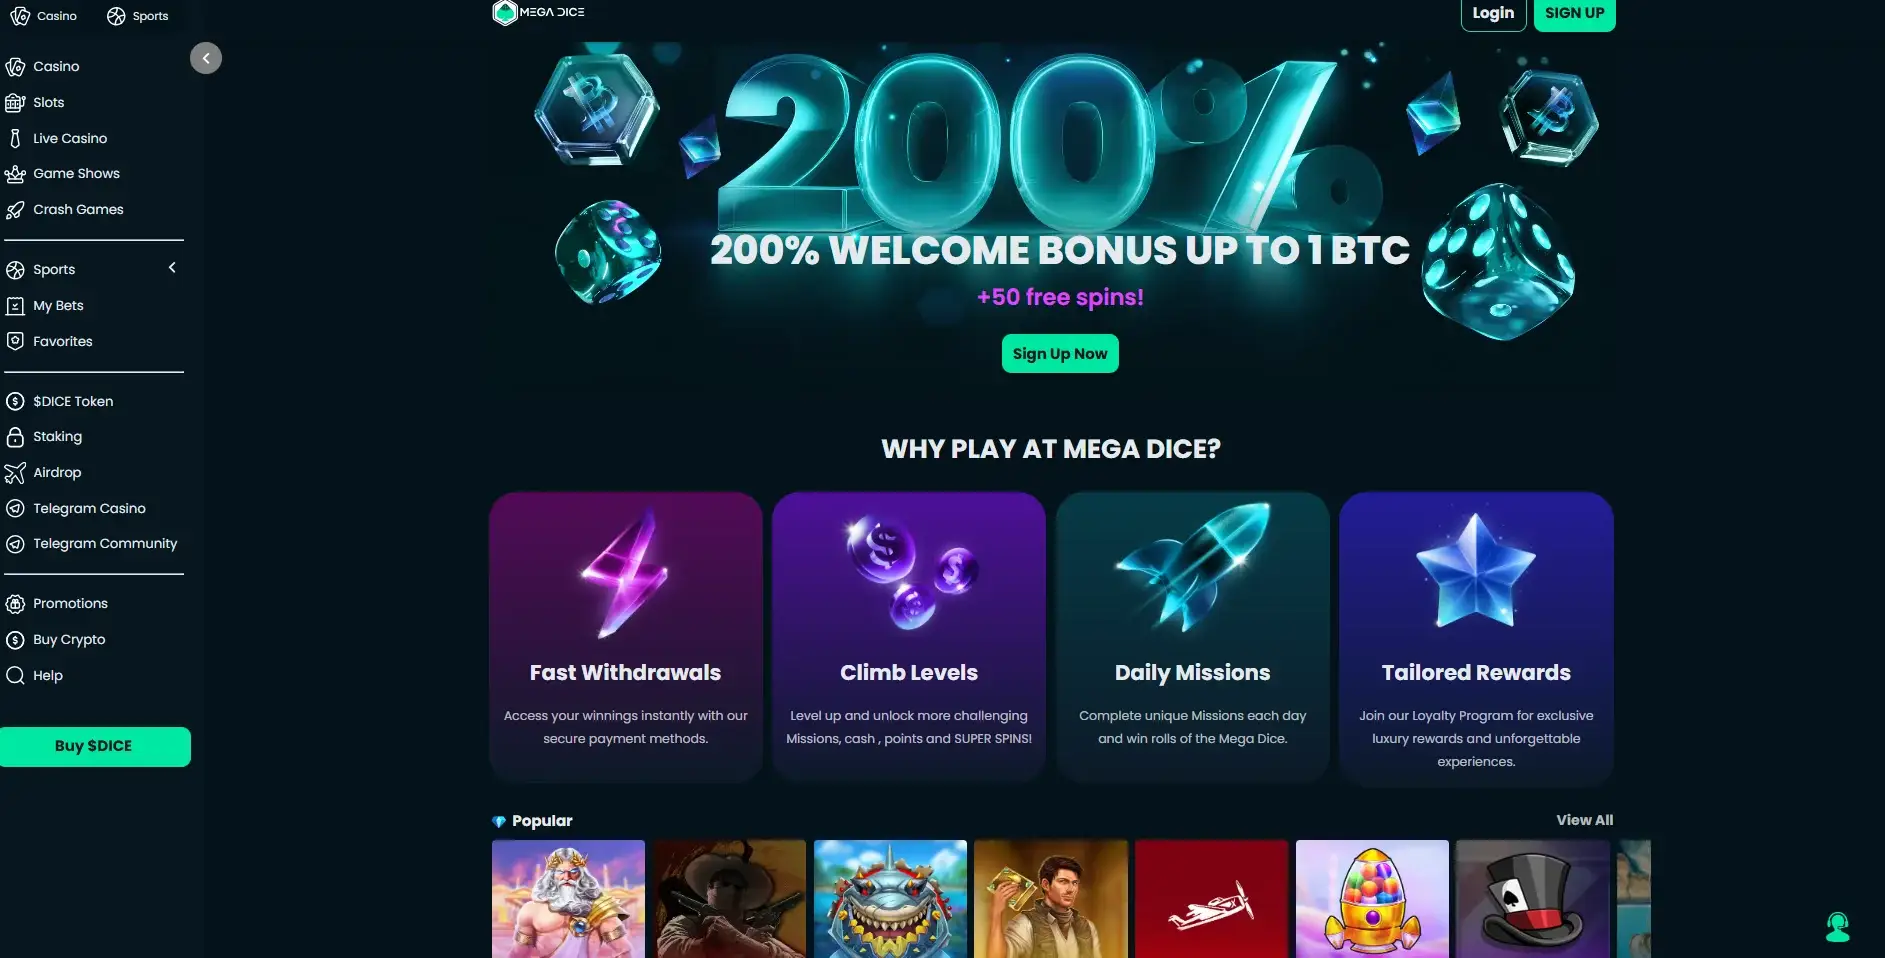Collapse the sidebar with the arrow button
1885x958 pixels.
click(x=206, y=58)
